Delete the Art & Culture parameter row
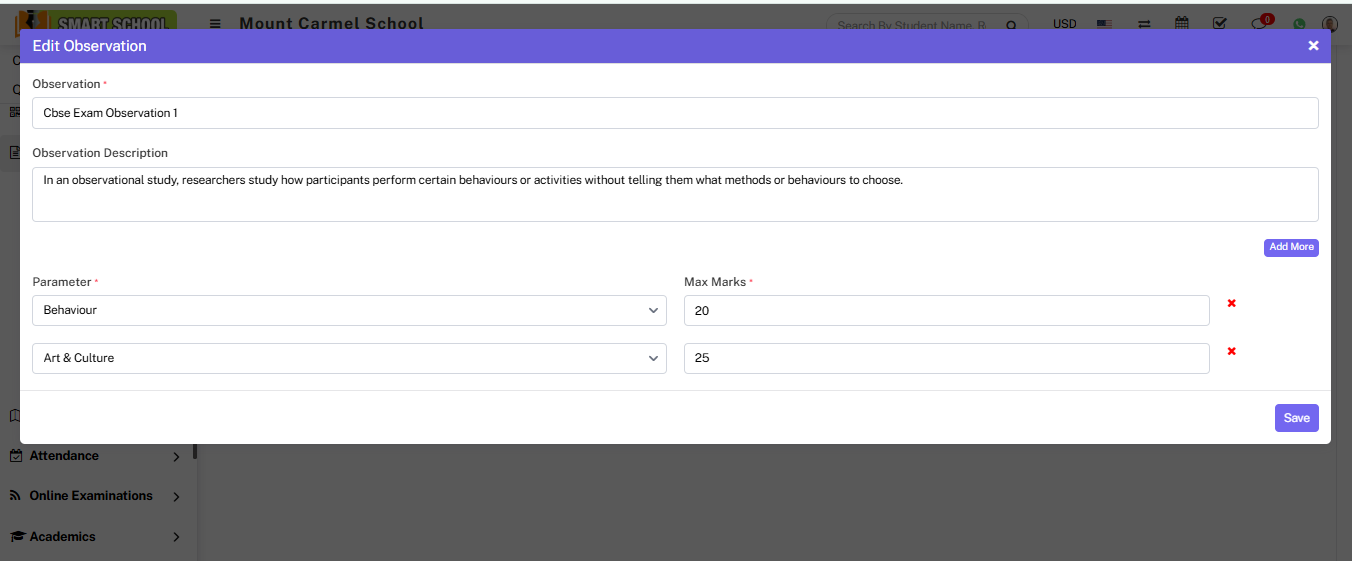Image resolution: width=1352 pixels, height=561 pixels. tap(1232, 351)
